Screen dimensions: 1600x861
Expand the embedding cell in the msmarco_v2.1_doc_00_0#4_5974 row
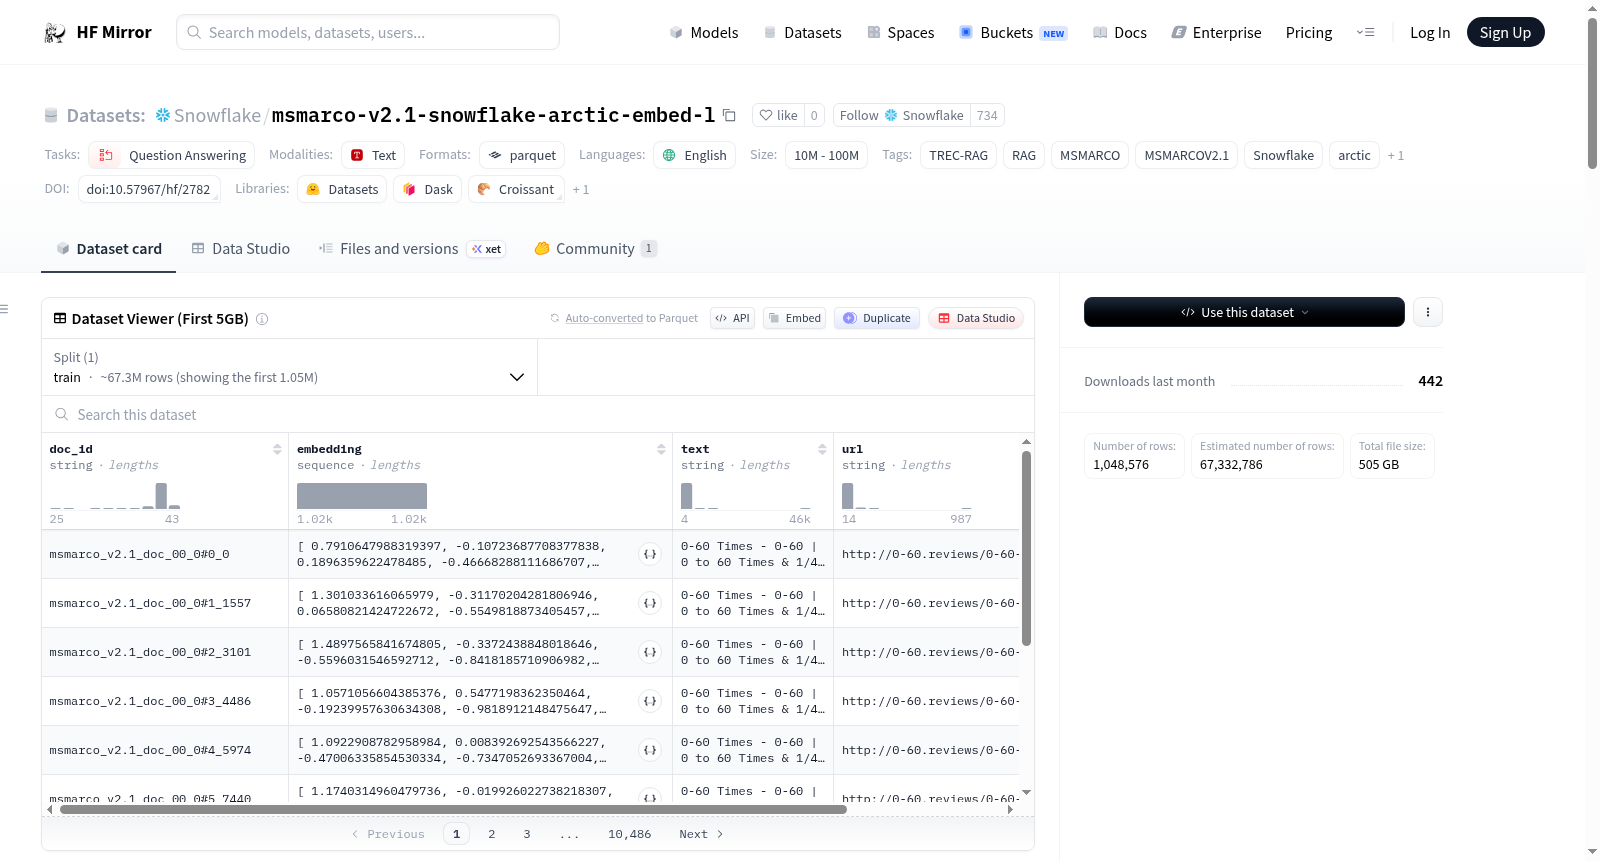pyautogui.click(x=650, y=750)
